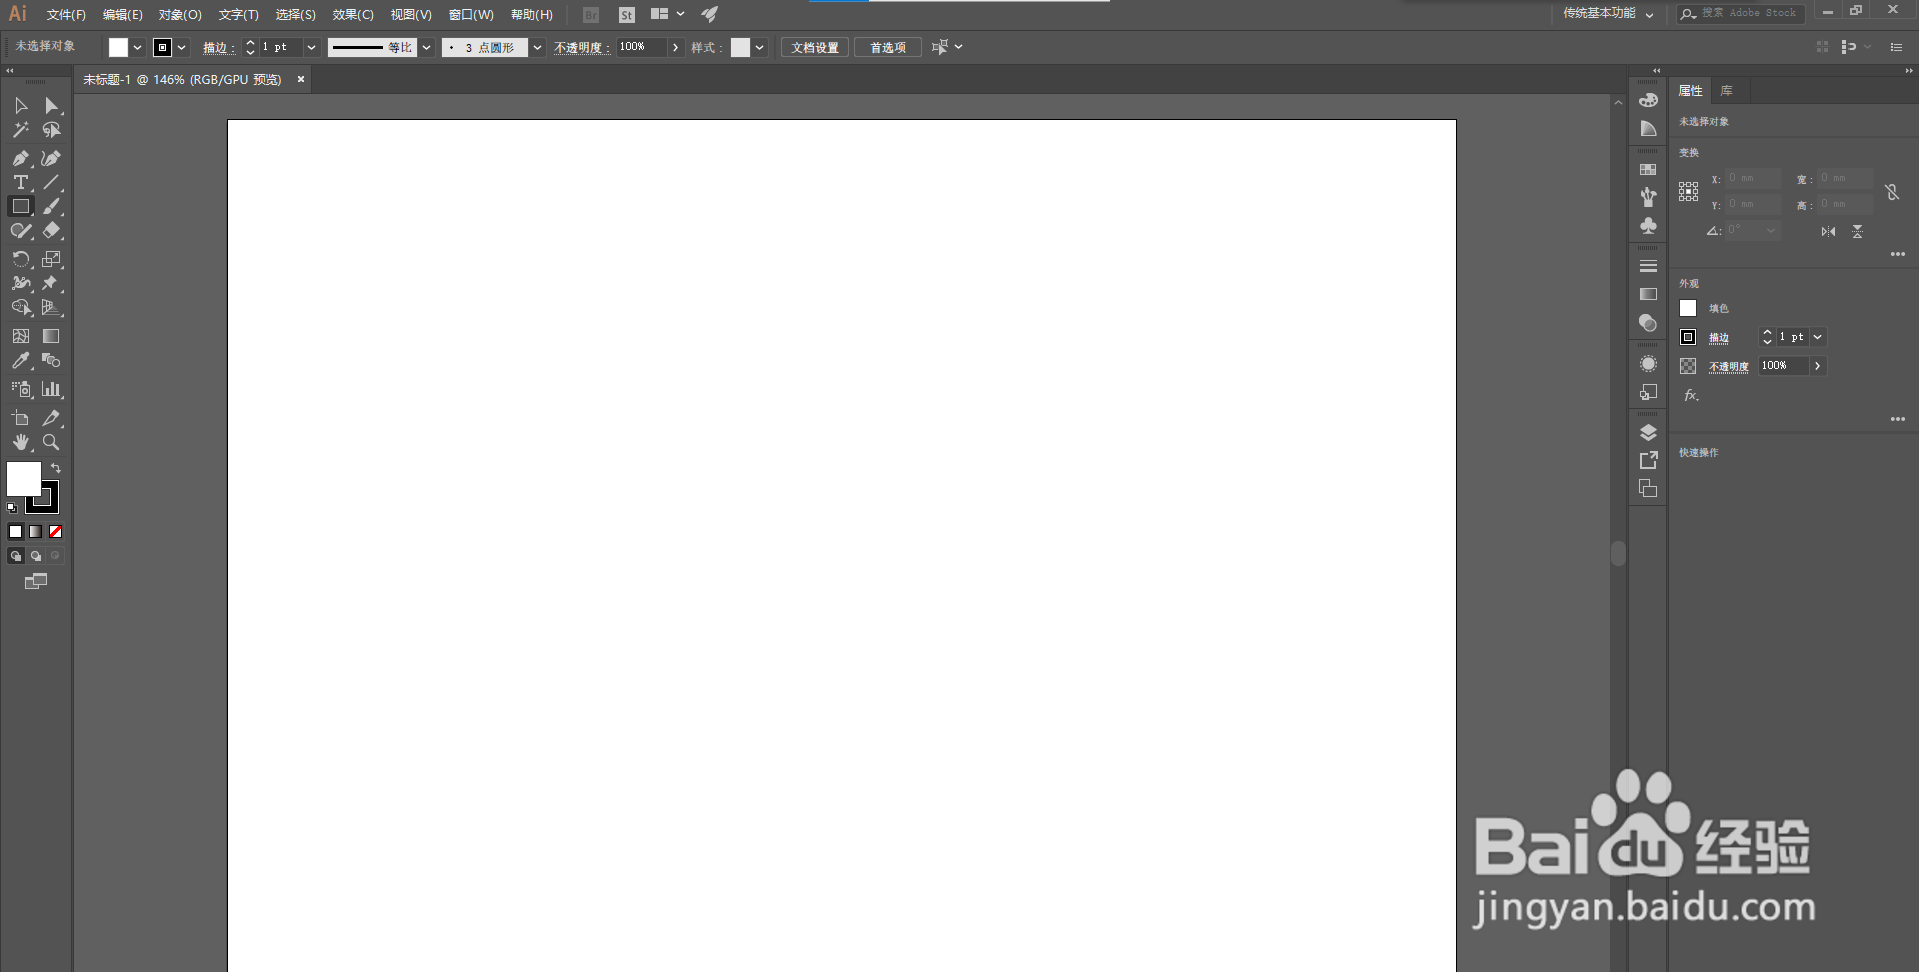Click the fx effects icon

(1691, 395)
